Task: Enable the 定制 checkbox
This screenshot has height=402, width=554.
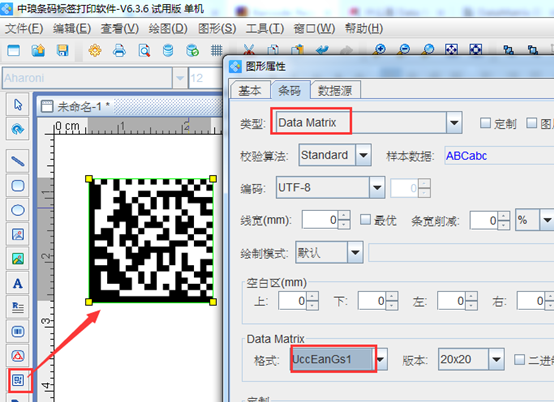Action: click(485, 123)
